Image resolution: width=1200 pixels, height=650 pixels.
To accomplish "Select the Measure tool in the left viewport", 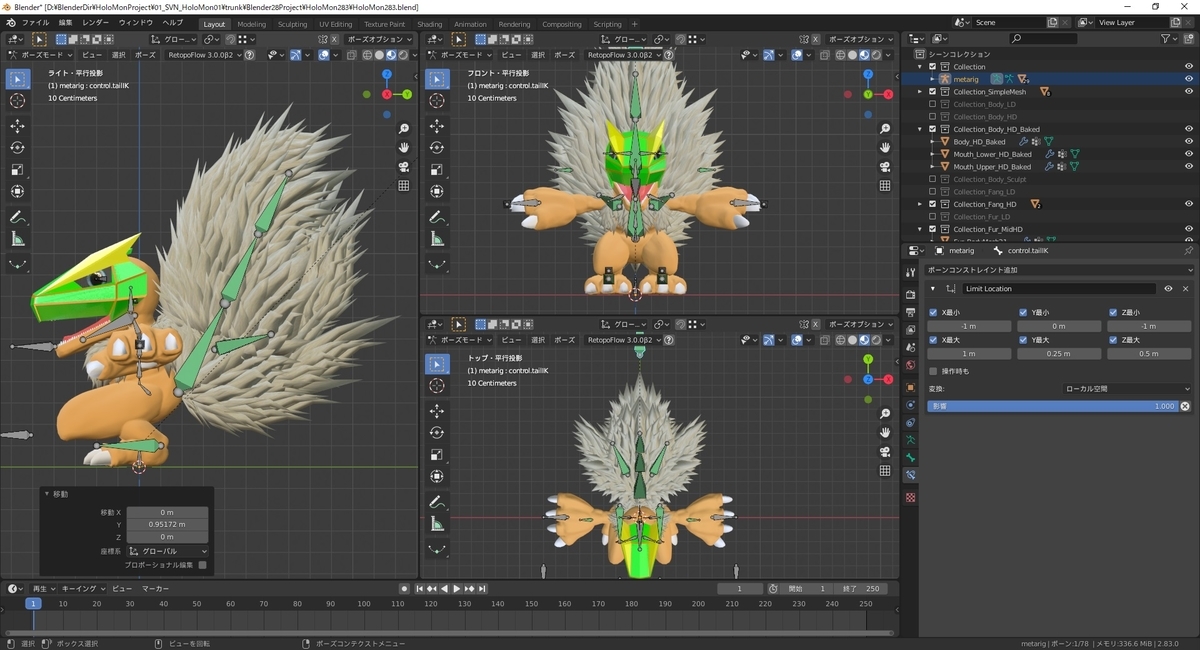I will tap(18, 239).
